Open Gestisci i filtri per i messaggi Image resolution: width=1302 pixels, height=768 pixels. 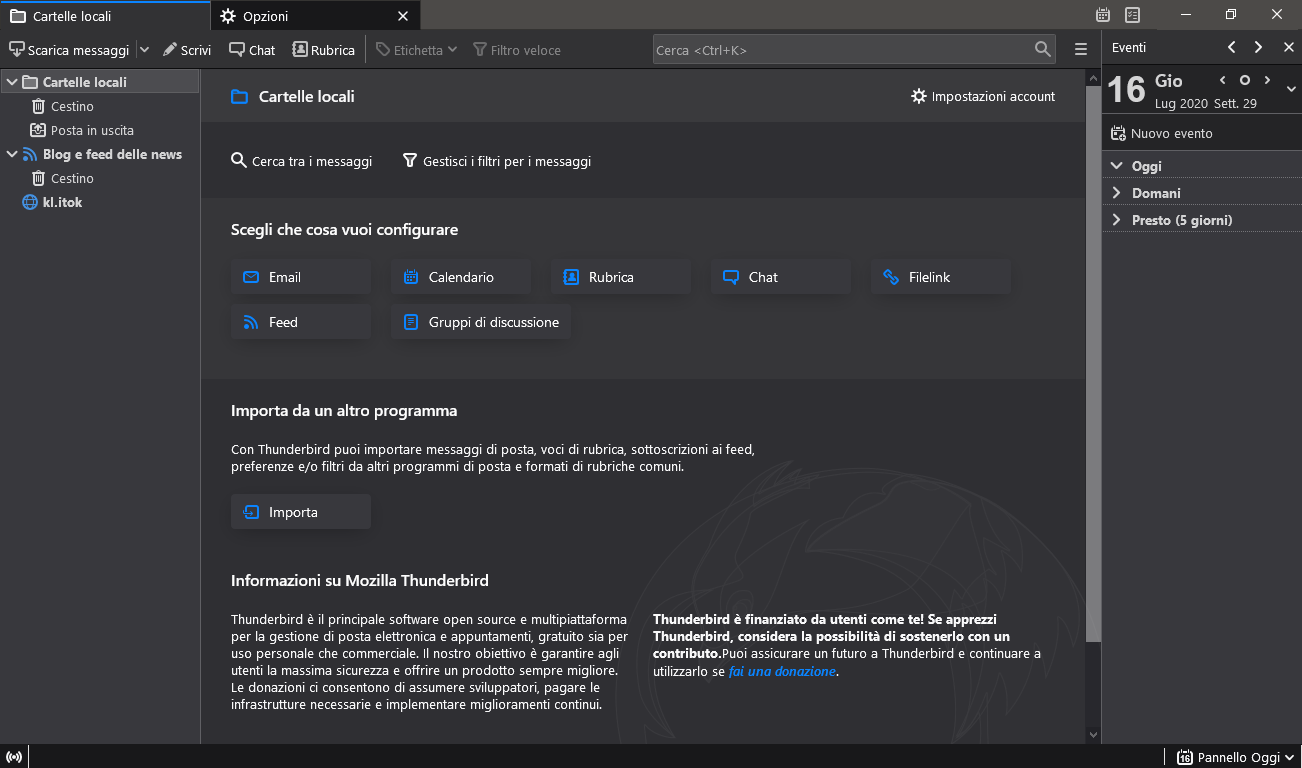coord(497,161)
